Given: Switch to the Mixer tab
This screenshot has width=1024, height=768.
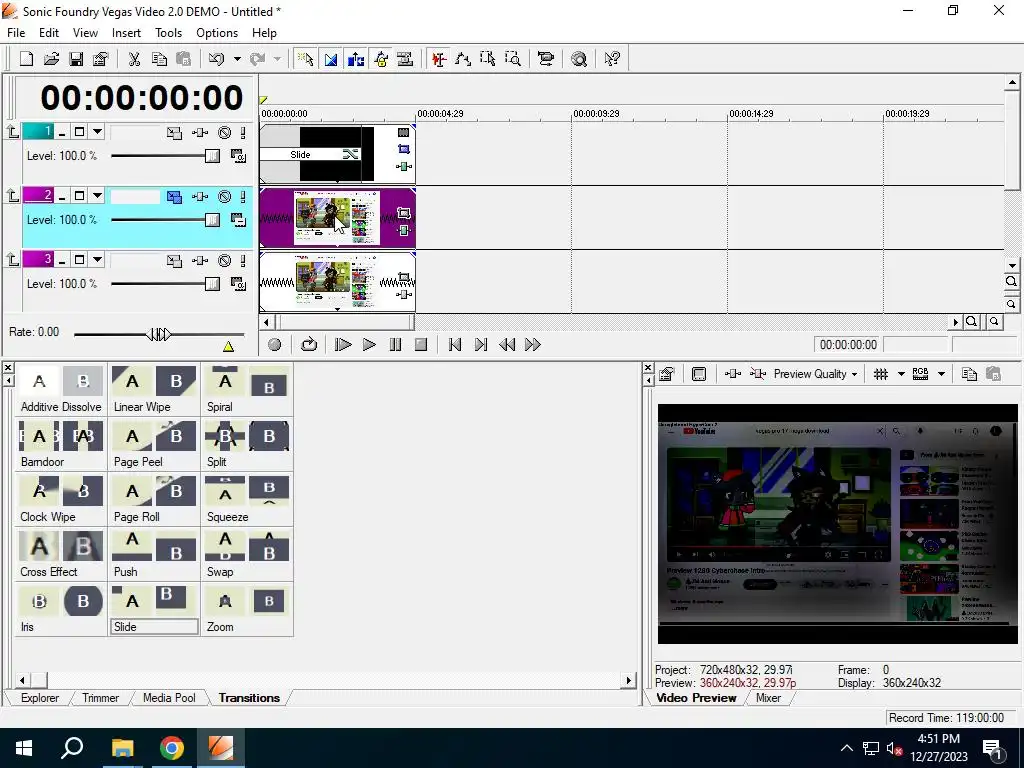Looking at the screenshot, I should tap(769, 697).
